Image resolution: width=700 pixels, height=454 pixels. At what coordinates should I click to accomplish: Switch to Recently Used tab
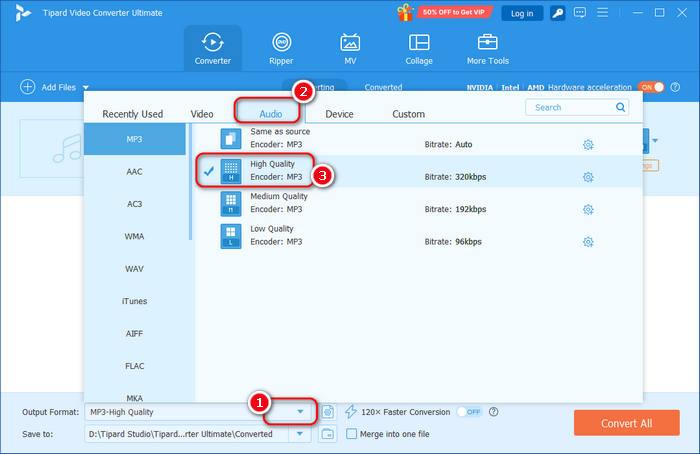point(133,114)
